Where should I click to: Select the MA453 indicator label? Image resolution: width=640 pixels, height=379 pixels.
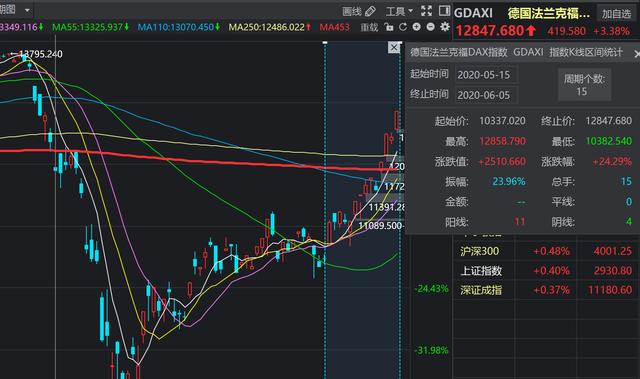point(335,27)
